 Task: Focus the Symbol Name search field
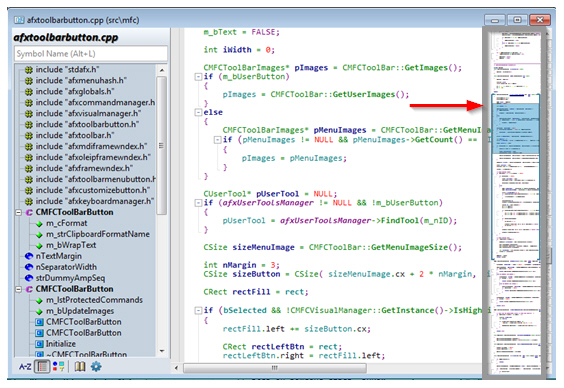tap(91, 54)
